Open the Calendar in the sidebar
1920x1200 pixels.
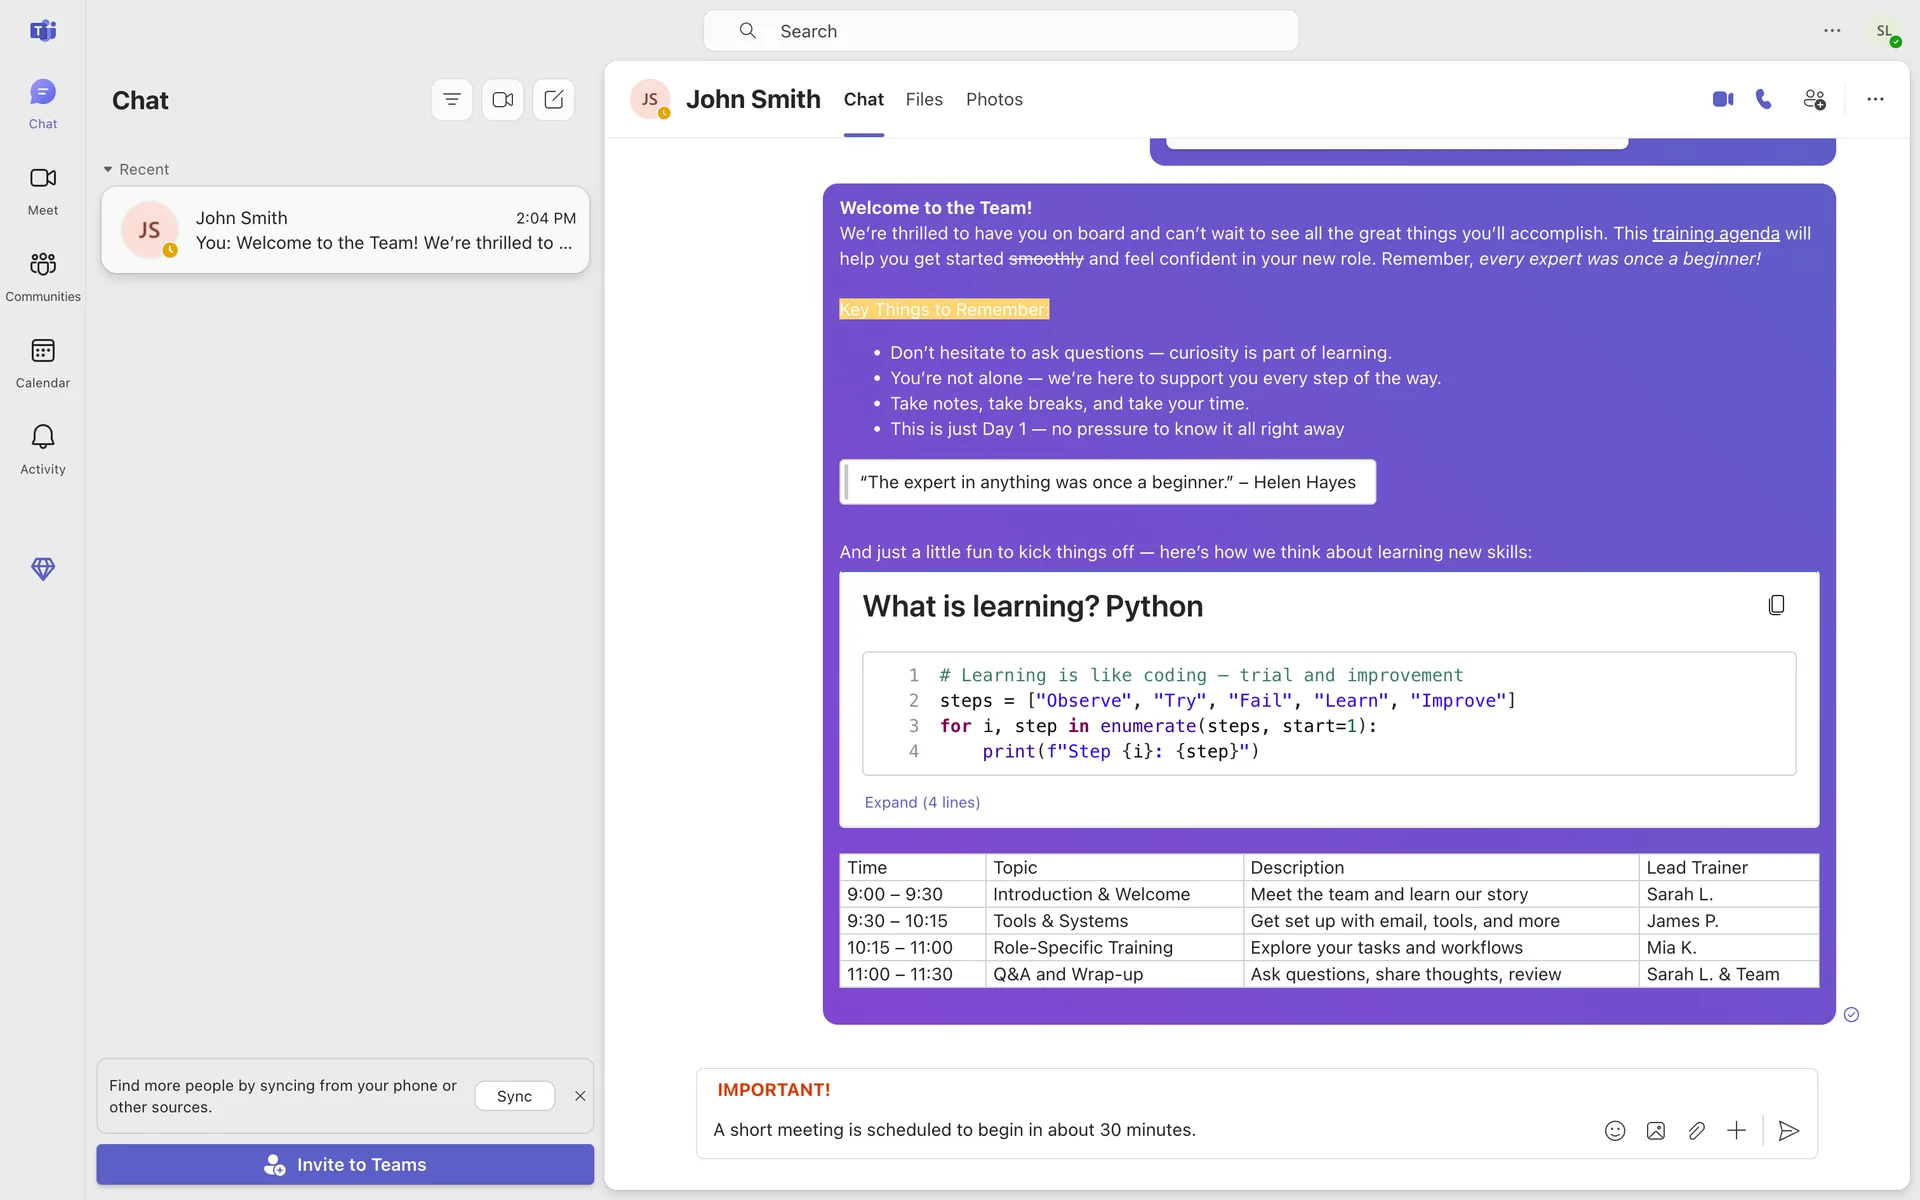[x=43, y=362]
